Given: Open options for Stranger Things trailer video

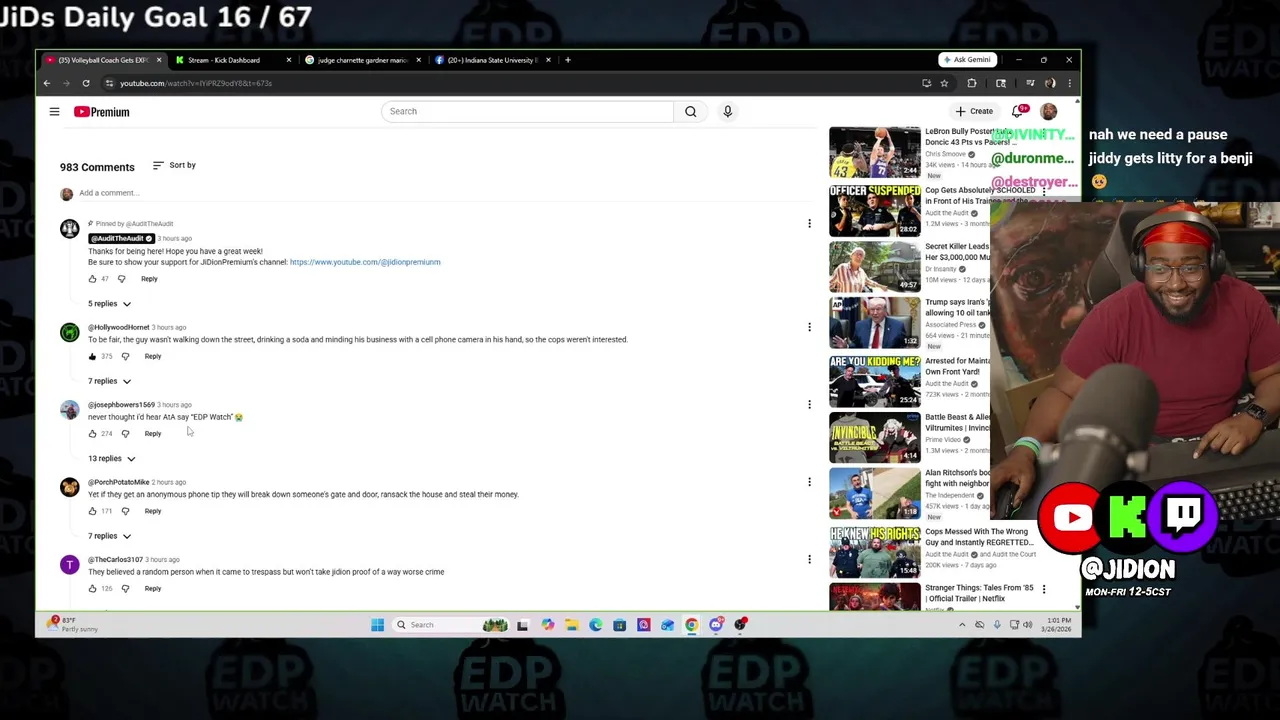Looking at the screenshot, I should tap(1043, 589).
